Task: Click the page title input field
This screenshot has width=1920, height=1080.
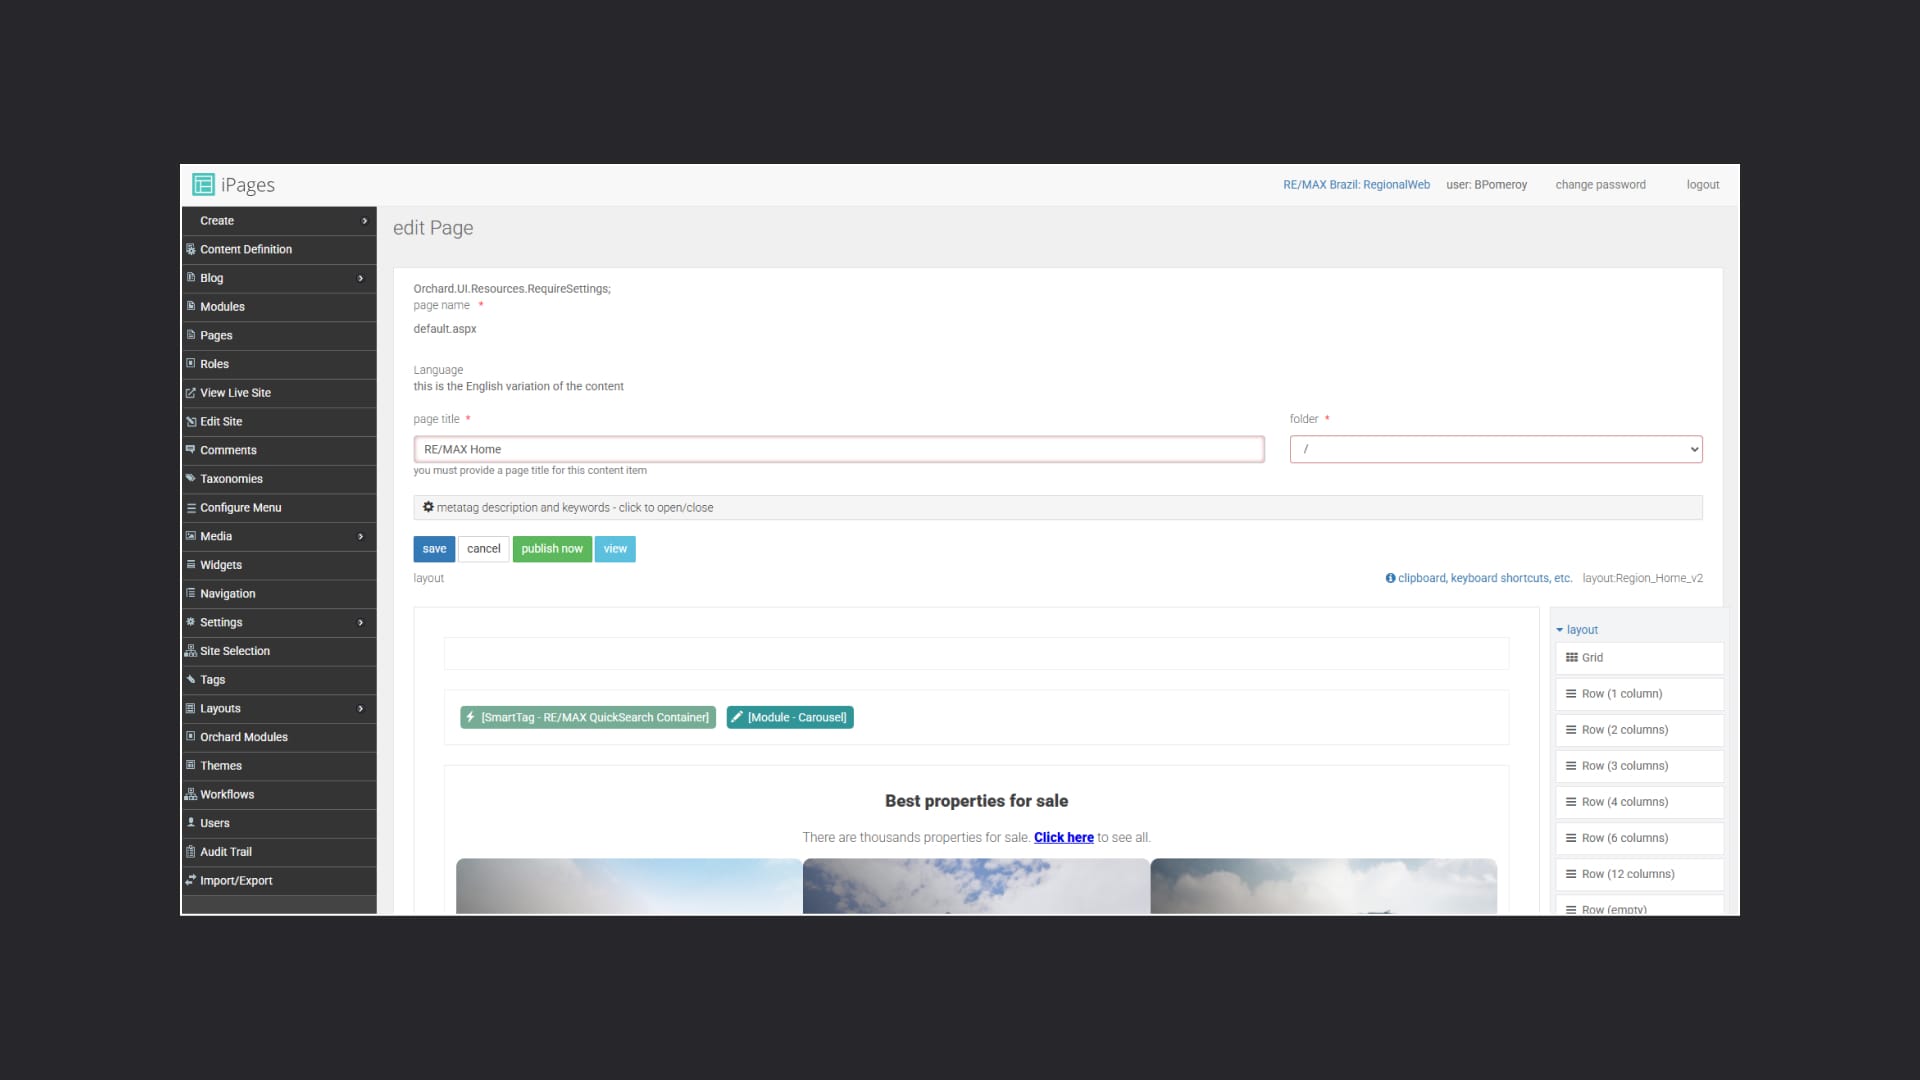Action: [x=838, y=449]
